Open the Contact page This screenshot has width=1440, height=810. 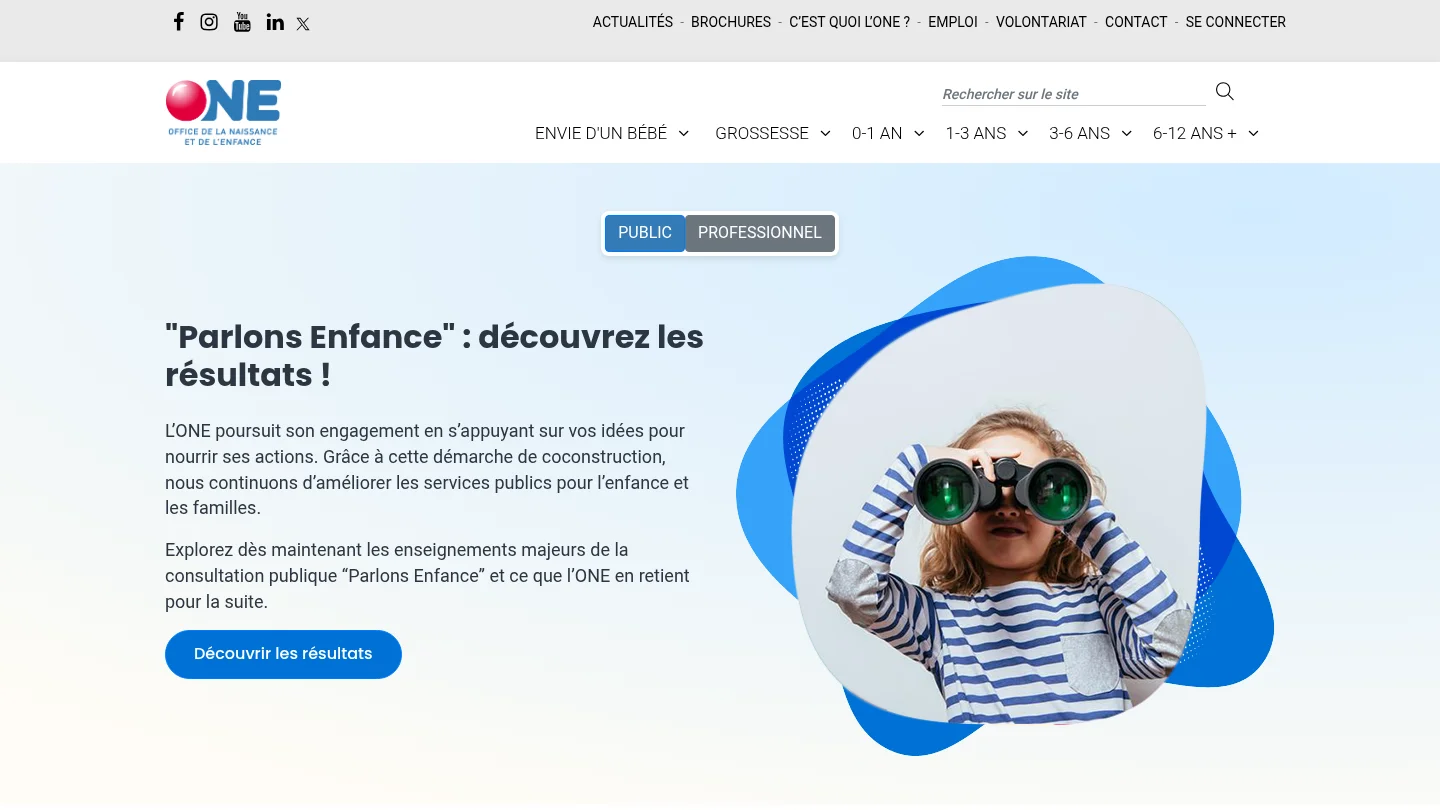[1136, 22]
